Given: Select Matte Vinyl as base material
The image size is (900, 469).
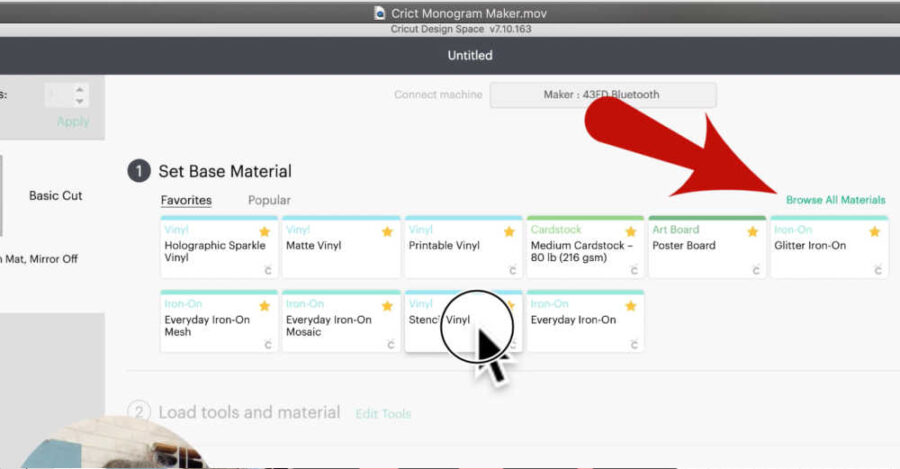Looking at the screenshot, I should [341, 247].
